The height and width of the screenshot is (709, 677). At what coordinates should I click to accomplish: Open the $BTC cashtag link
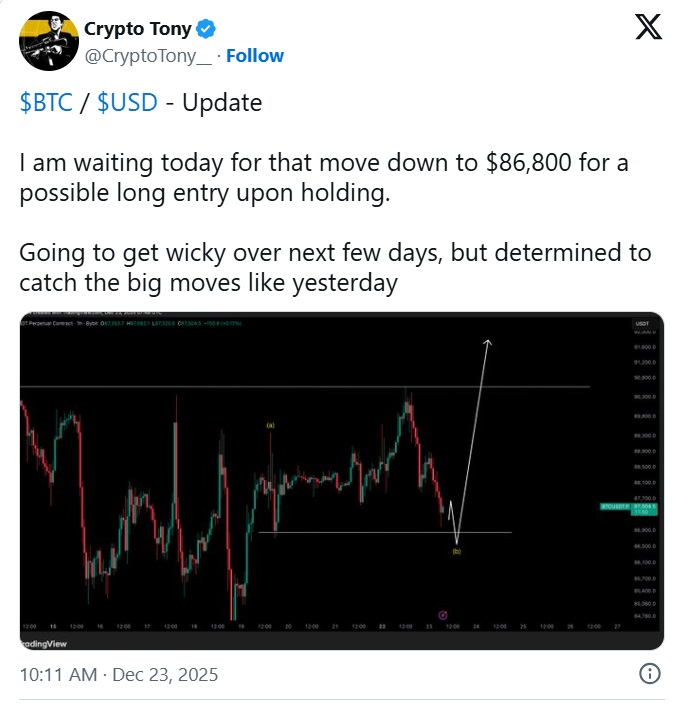tap(46, 103)
